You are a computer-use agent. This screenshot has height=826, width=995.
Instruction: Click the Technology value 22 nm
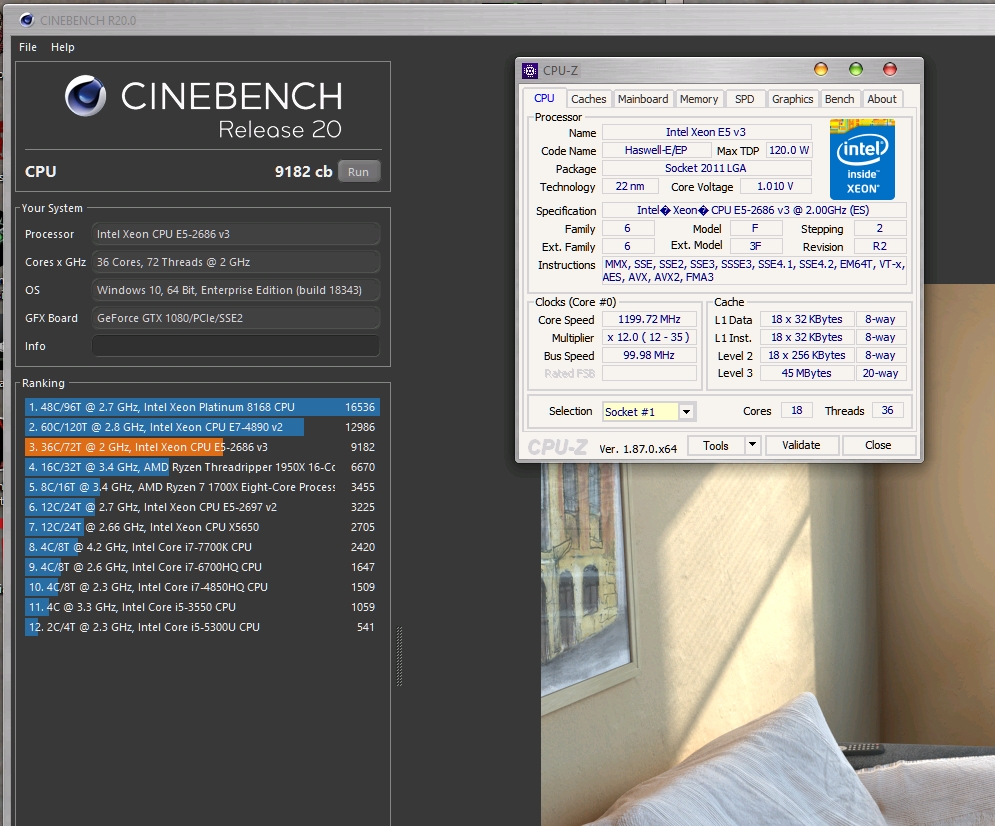pos(629,187)
